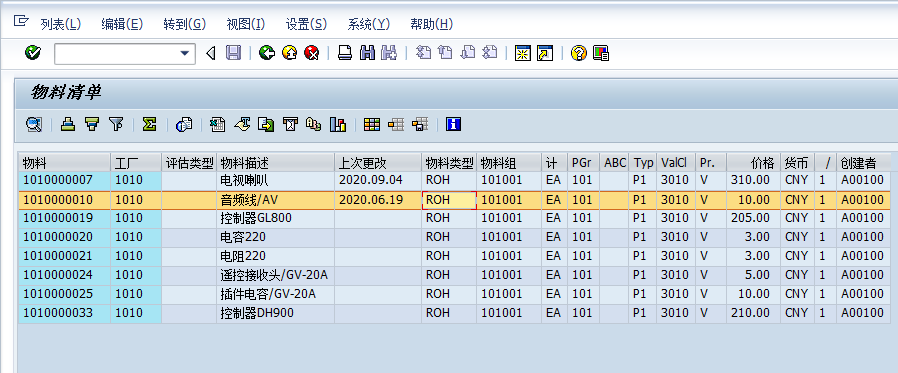Open Help with the question mark icon

[578, 54]
